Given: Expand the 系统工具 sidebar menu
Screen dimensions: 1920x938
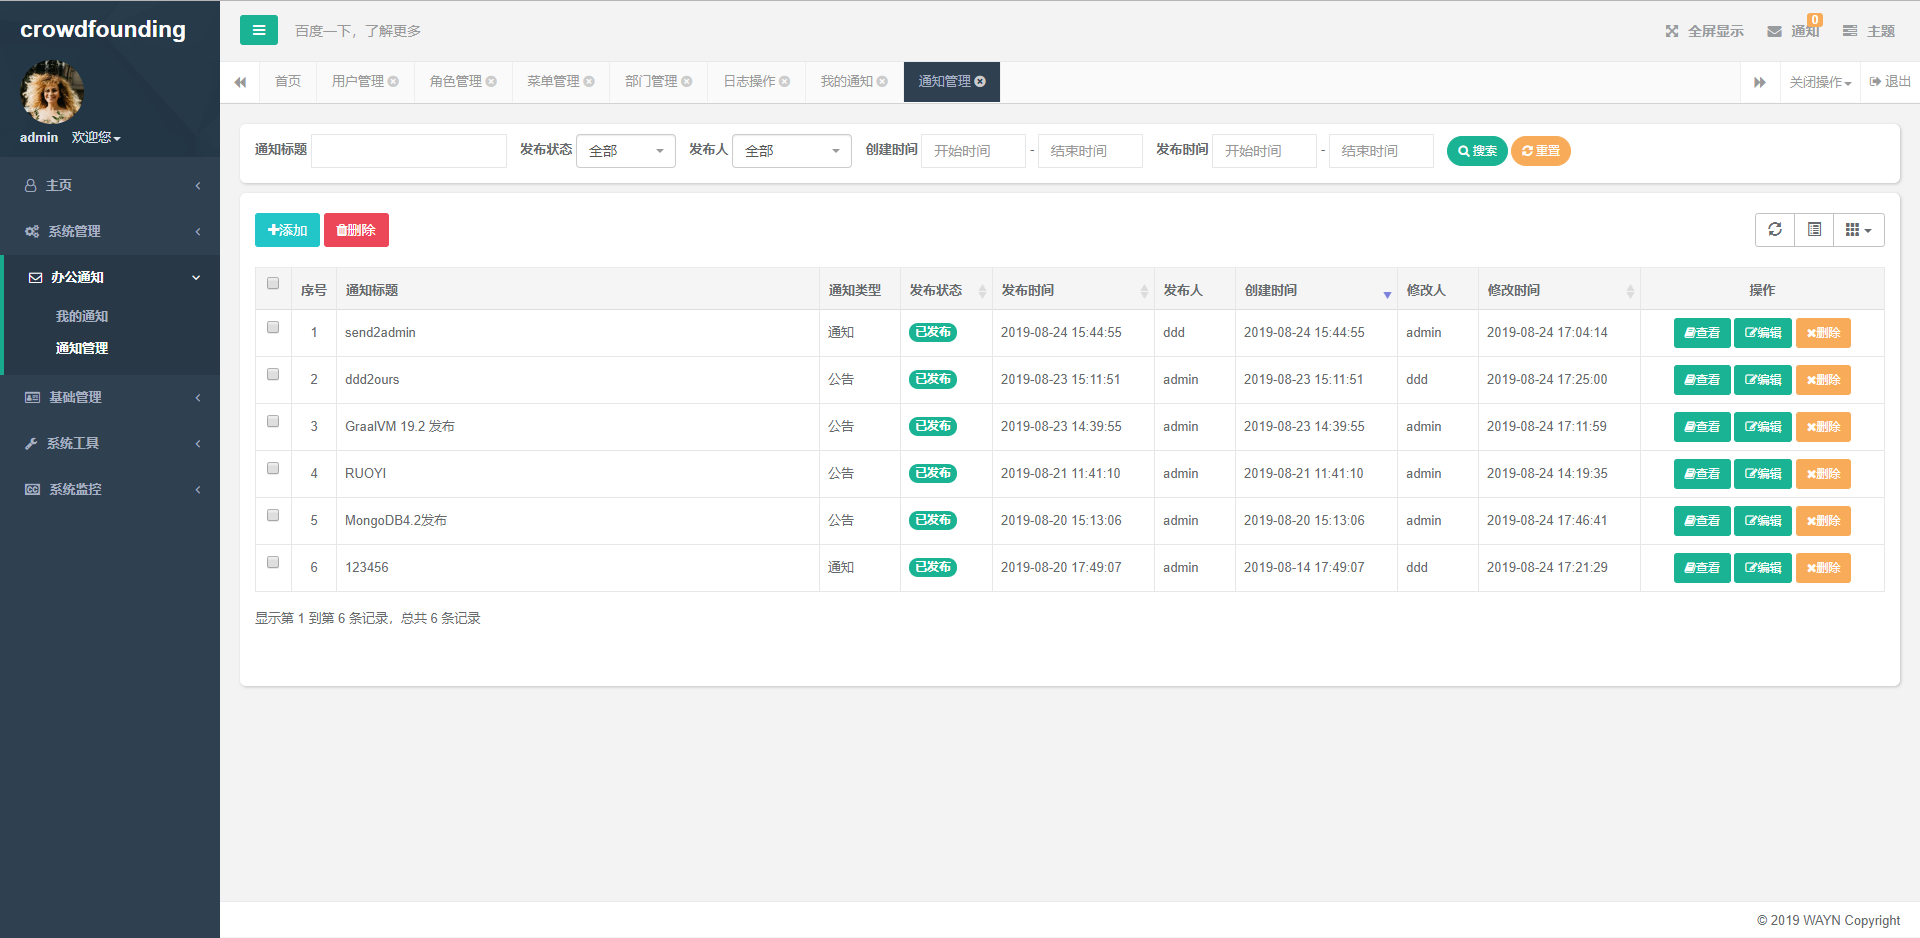Looking at the screenshot, I should click(110, 443).
